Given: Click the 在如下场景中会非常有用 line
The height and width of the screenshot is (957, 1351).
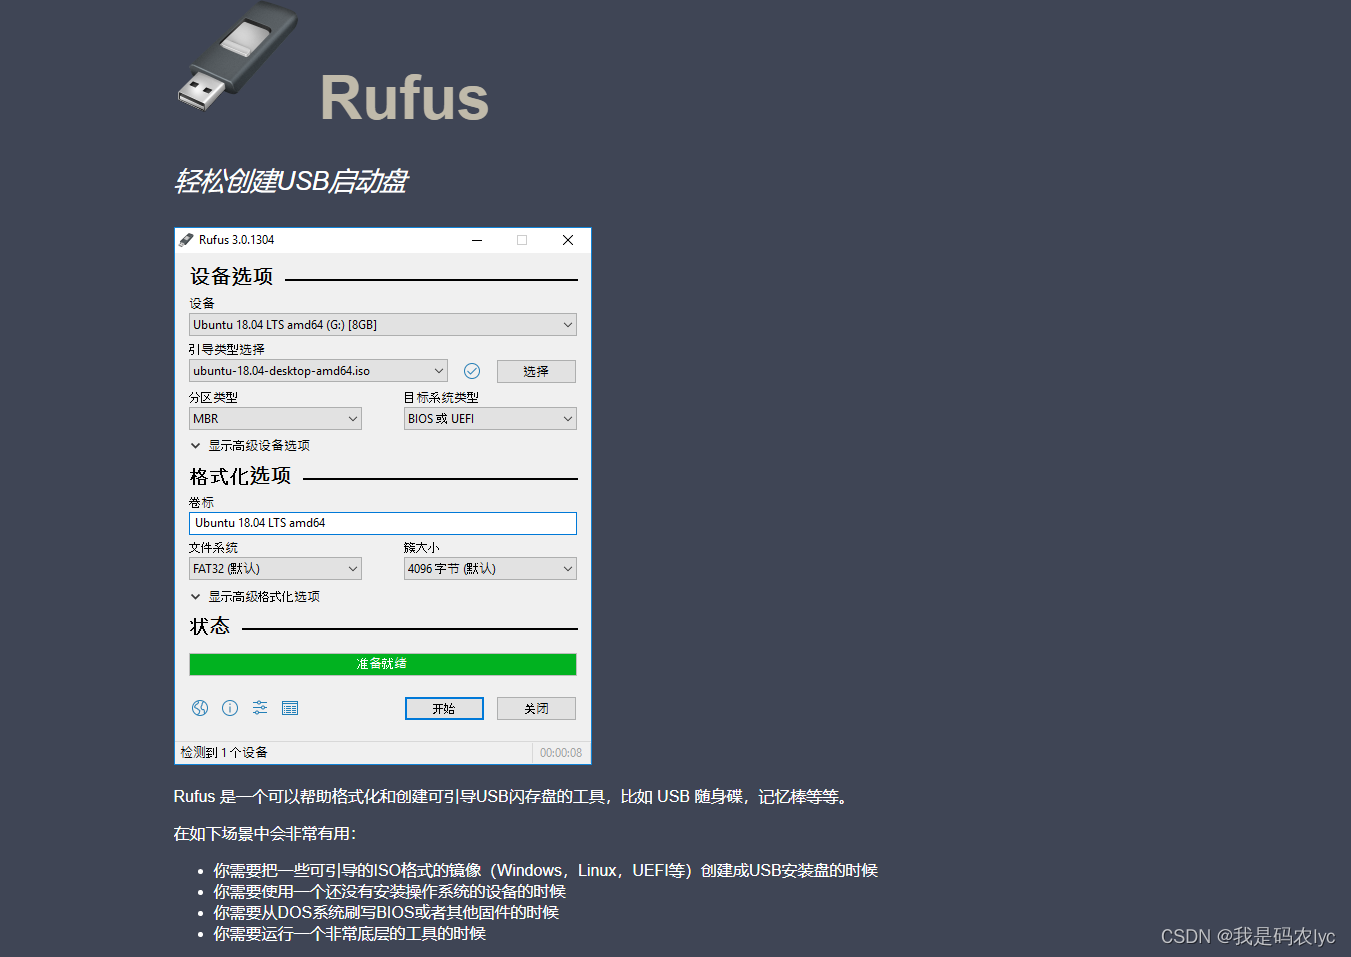Looking at the screenshot, I should pyautogui.click(x=265, y=834).
